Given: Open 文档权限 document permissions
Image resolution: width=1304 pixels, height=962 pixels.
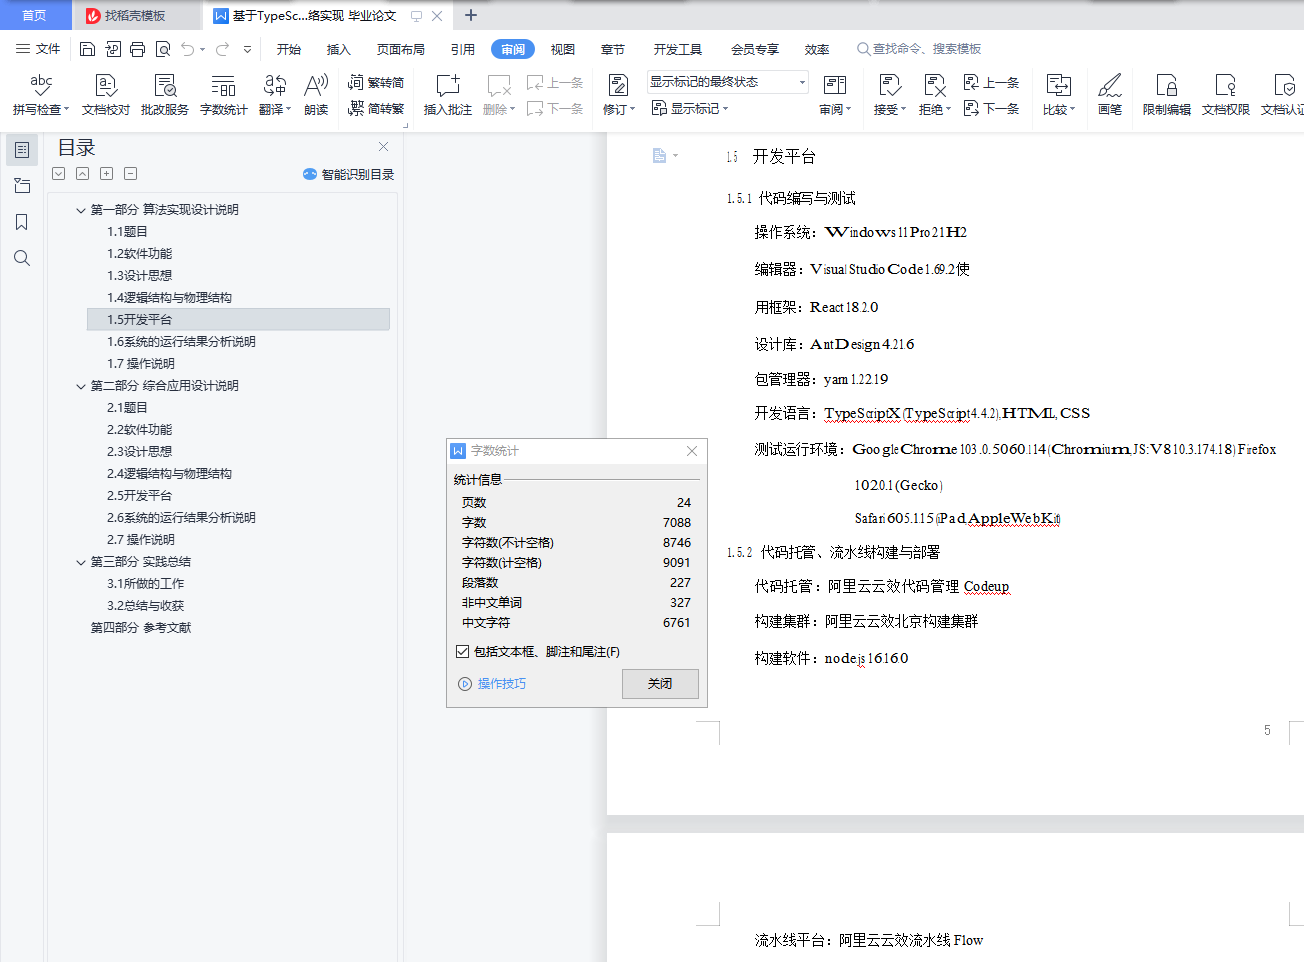Looking at the screenshot, I should [1226, 95].
